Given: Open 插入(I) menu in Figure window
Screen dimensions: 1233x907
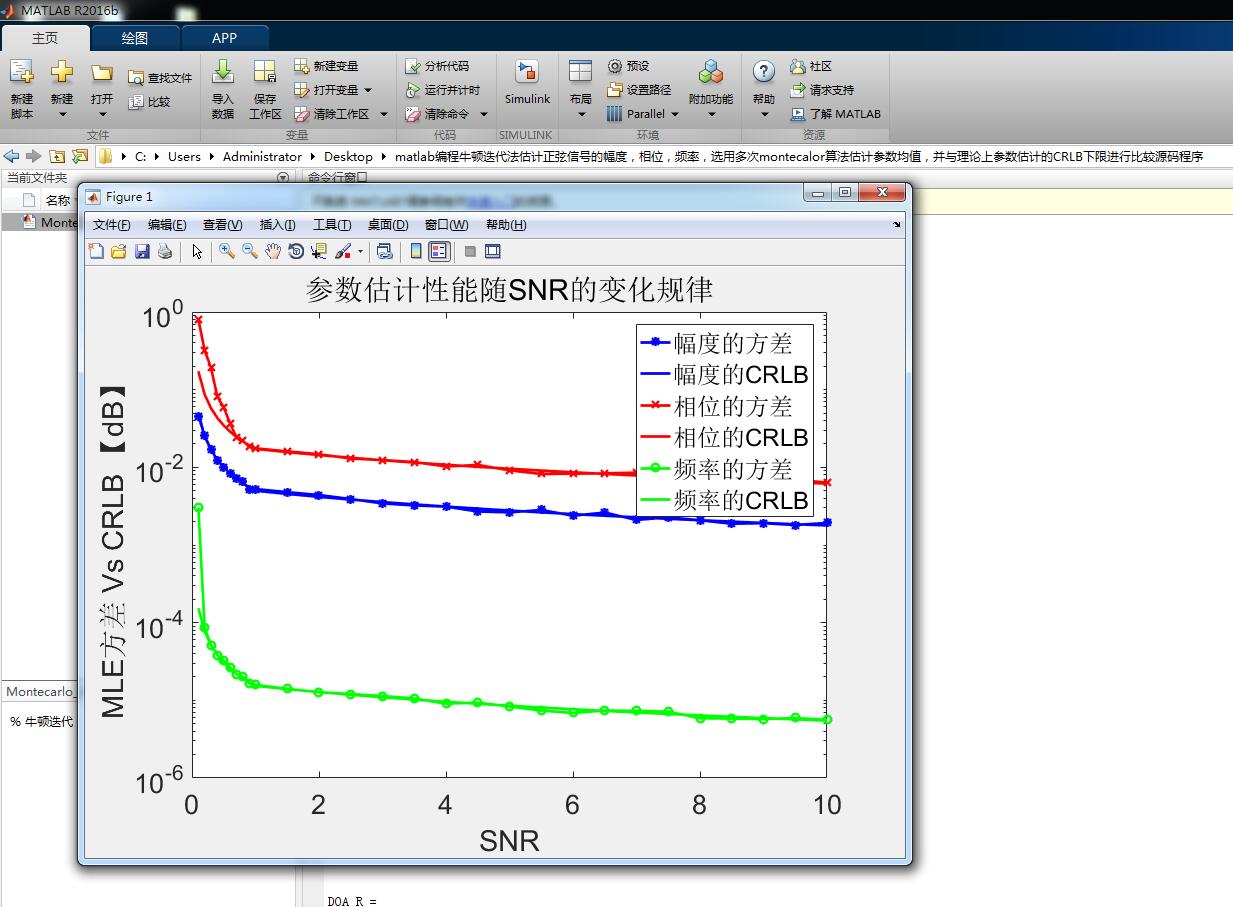Looking at the screenshot, I should pyautogui.click(x=277, y=225).
